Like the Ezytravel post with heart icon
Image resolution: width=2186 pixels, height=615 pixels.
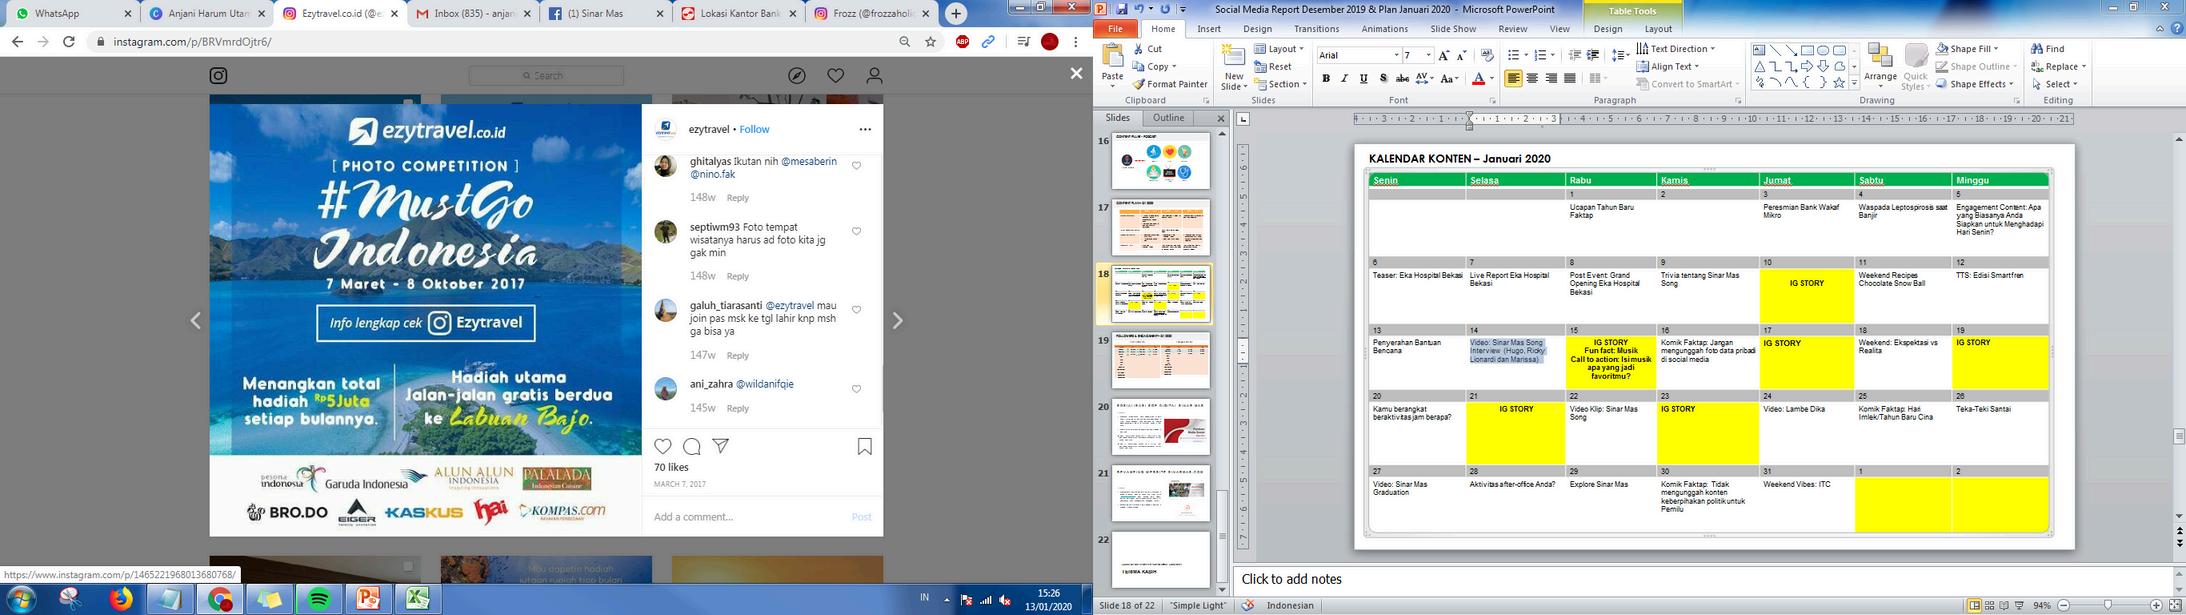(663, 446)
